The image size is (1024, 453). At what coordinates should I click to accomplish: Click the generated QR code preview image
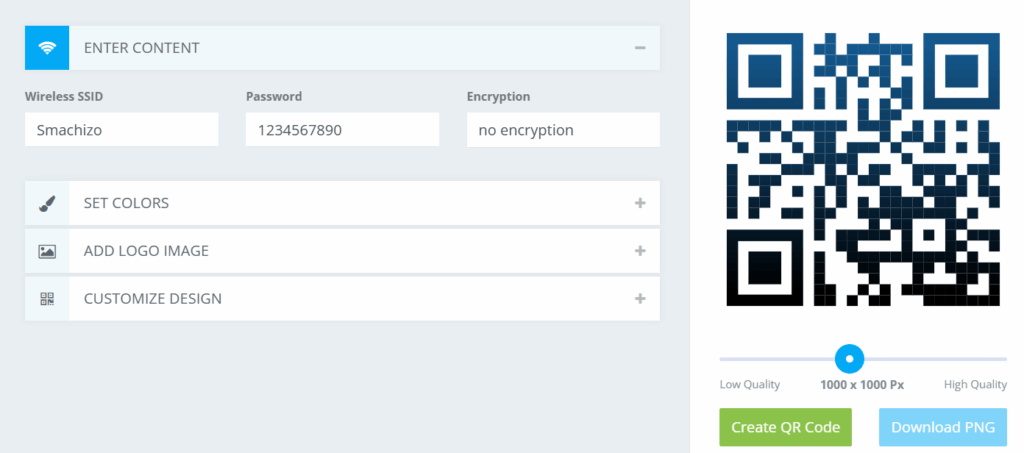(861, 169)
